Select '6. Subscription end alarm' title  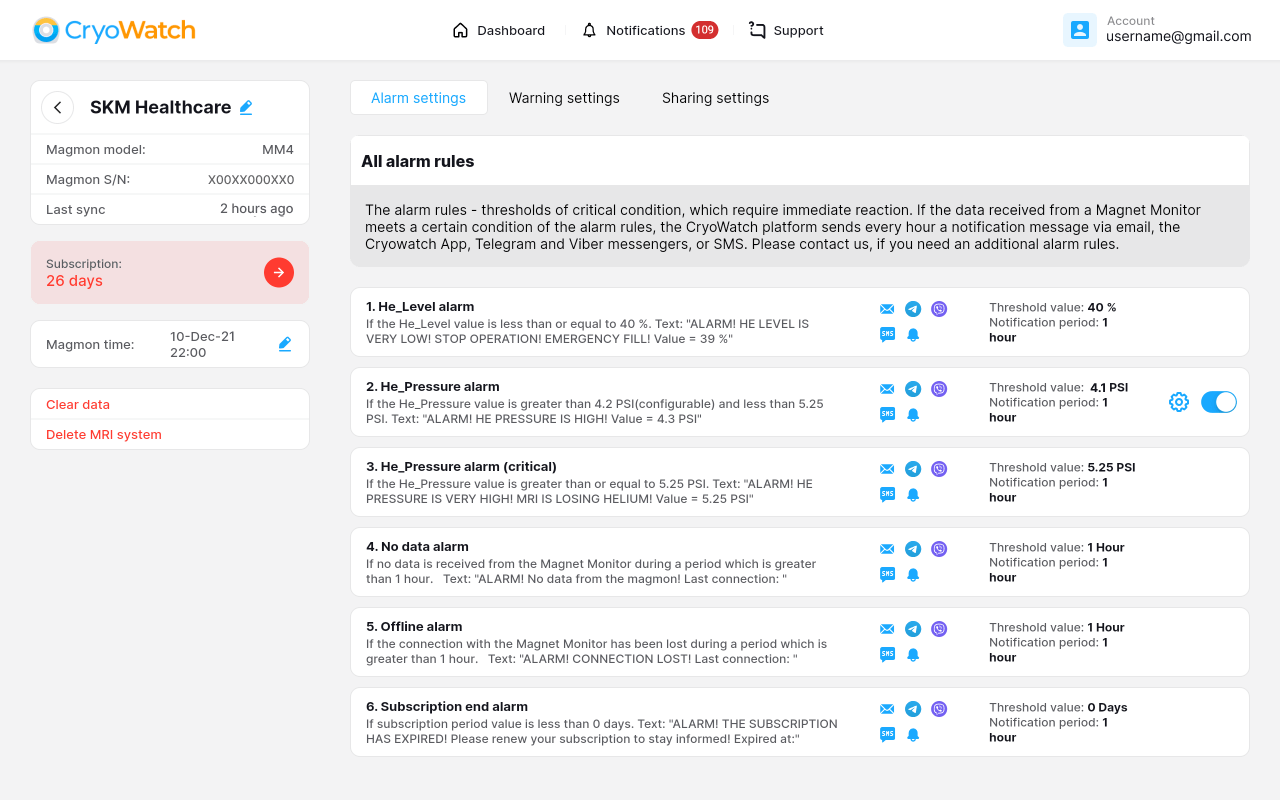pyautogui.click(x=447, y=707)
